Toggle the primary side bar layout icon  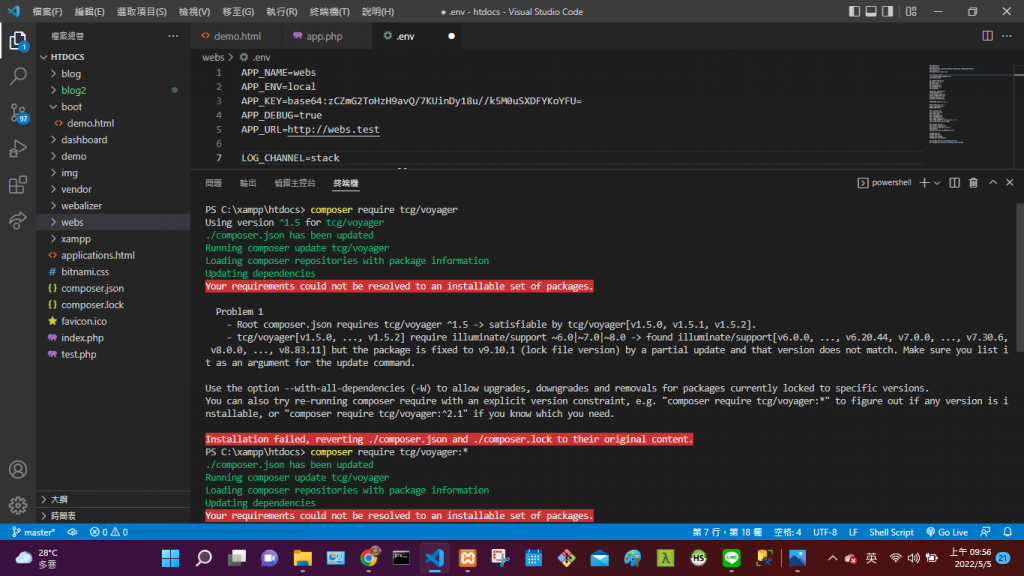click(x=854, y=11)
